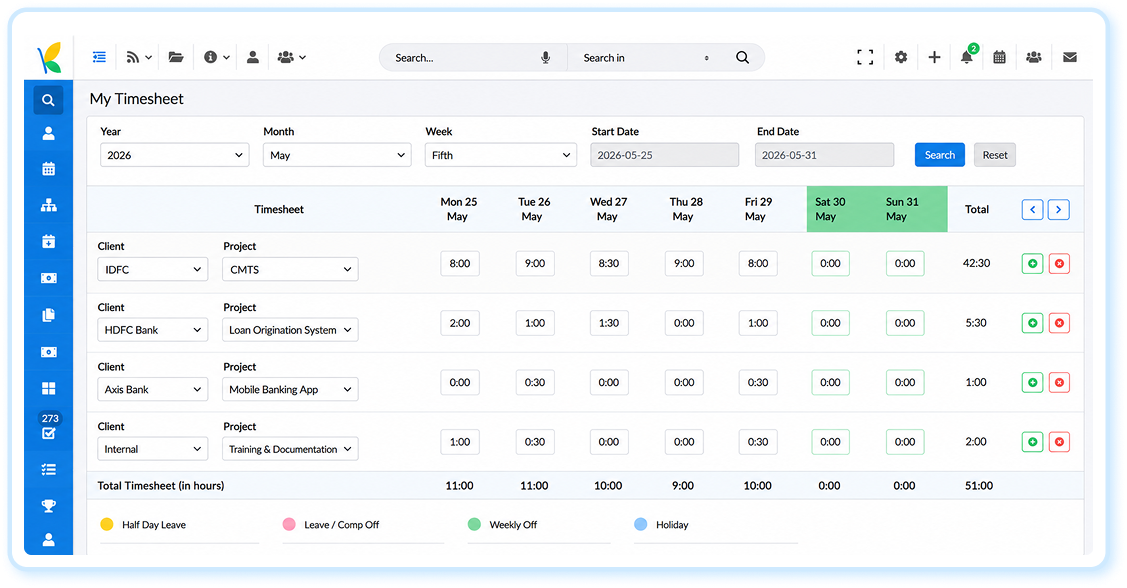Open the Training & Documentation project dropdown
Screen dimensions: 1127x588
click(x=290, y=449)
